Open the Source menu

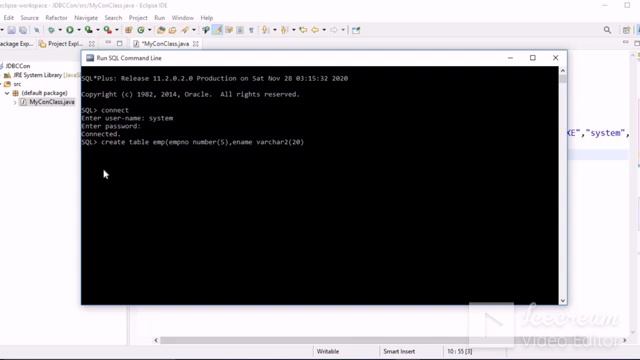coord(29,18)
